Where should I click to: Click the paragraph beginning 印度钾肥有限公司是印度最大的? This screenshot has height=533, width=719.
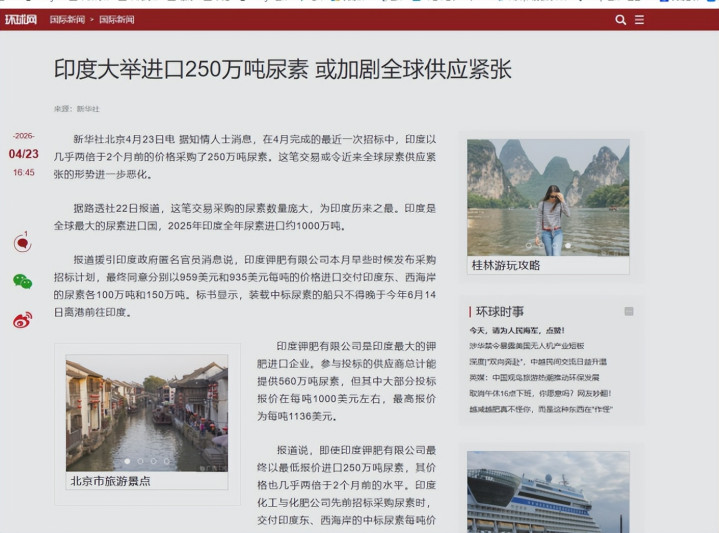pyautogui.click(x=346, y=381)
